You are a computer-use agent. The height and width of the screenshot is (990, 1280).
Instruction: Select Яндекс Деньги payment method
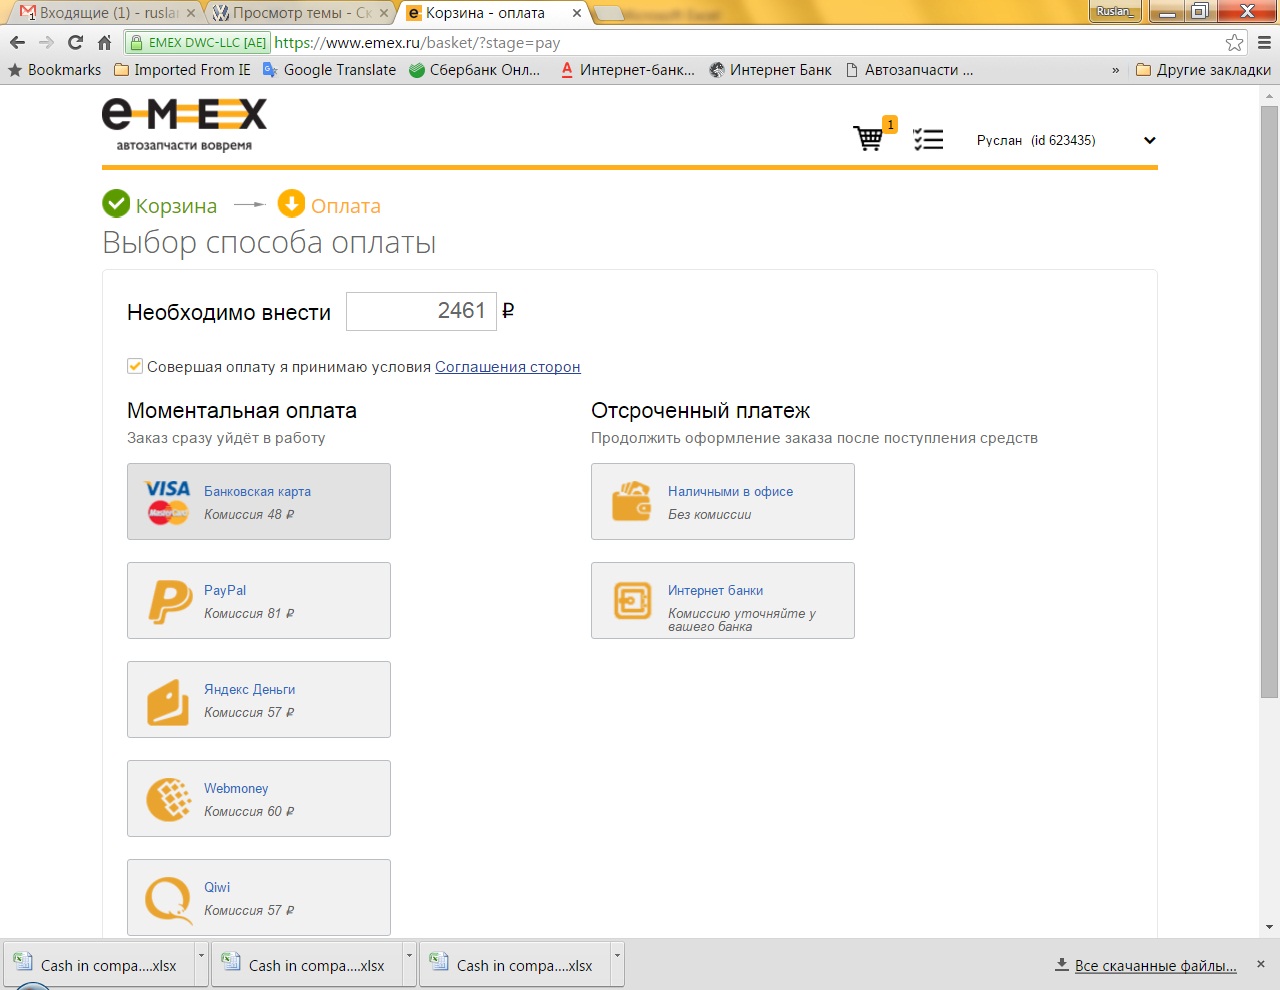[x=259, y=700]
